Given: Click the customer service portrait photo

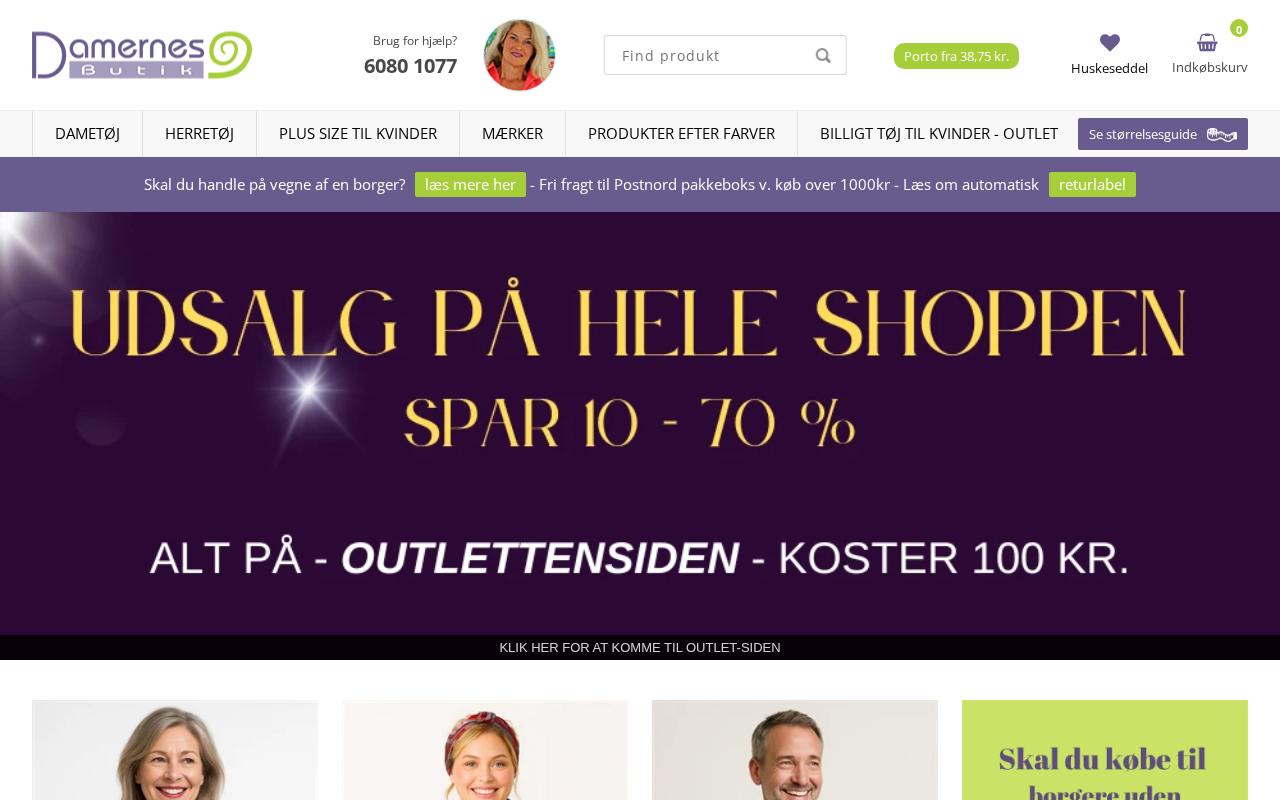Looking at the screenshot, I should 519,55.
